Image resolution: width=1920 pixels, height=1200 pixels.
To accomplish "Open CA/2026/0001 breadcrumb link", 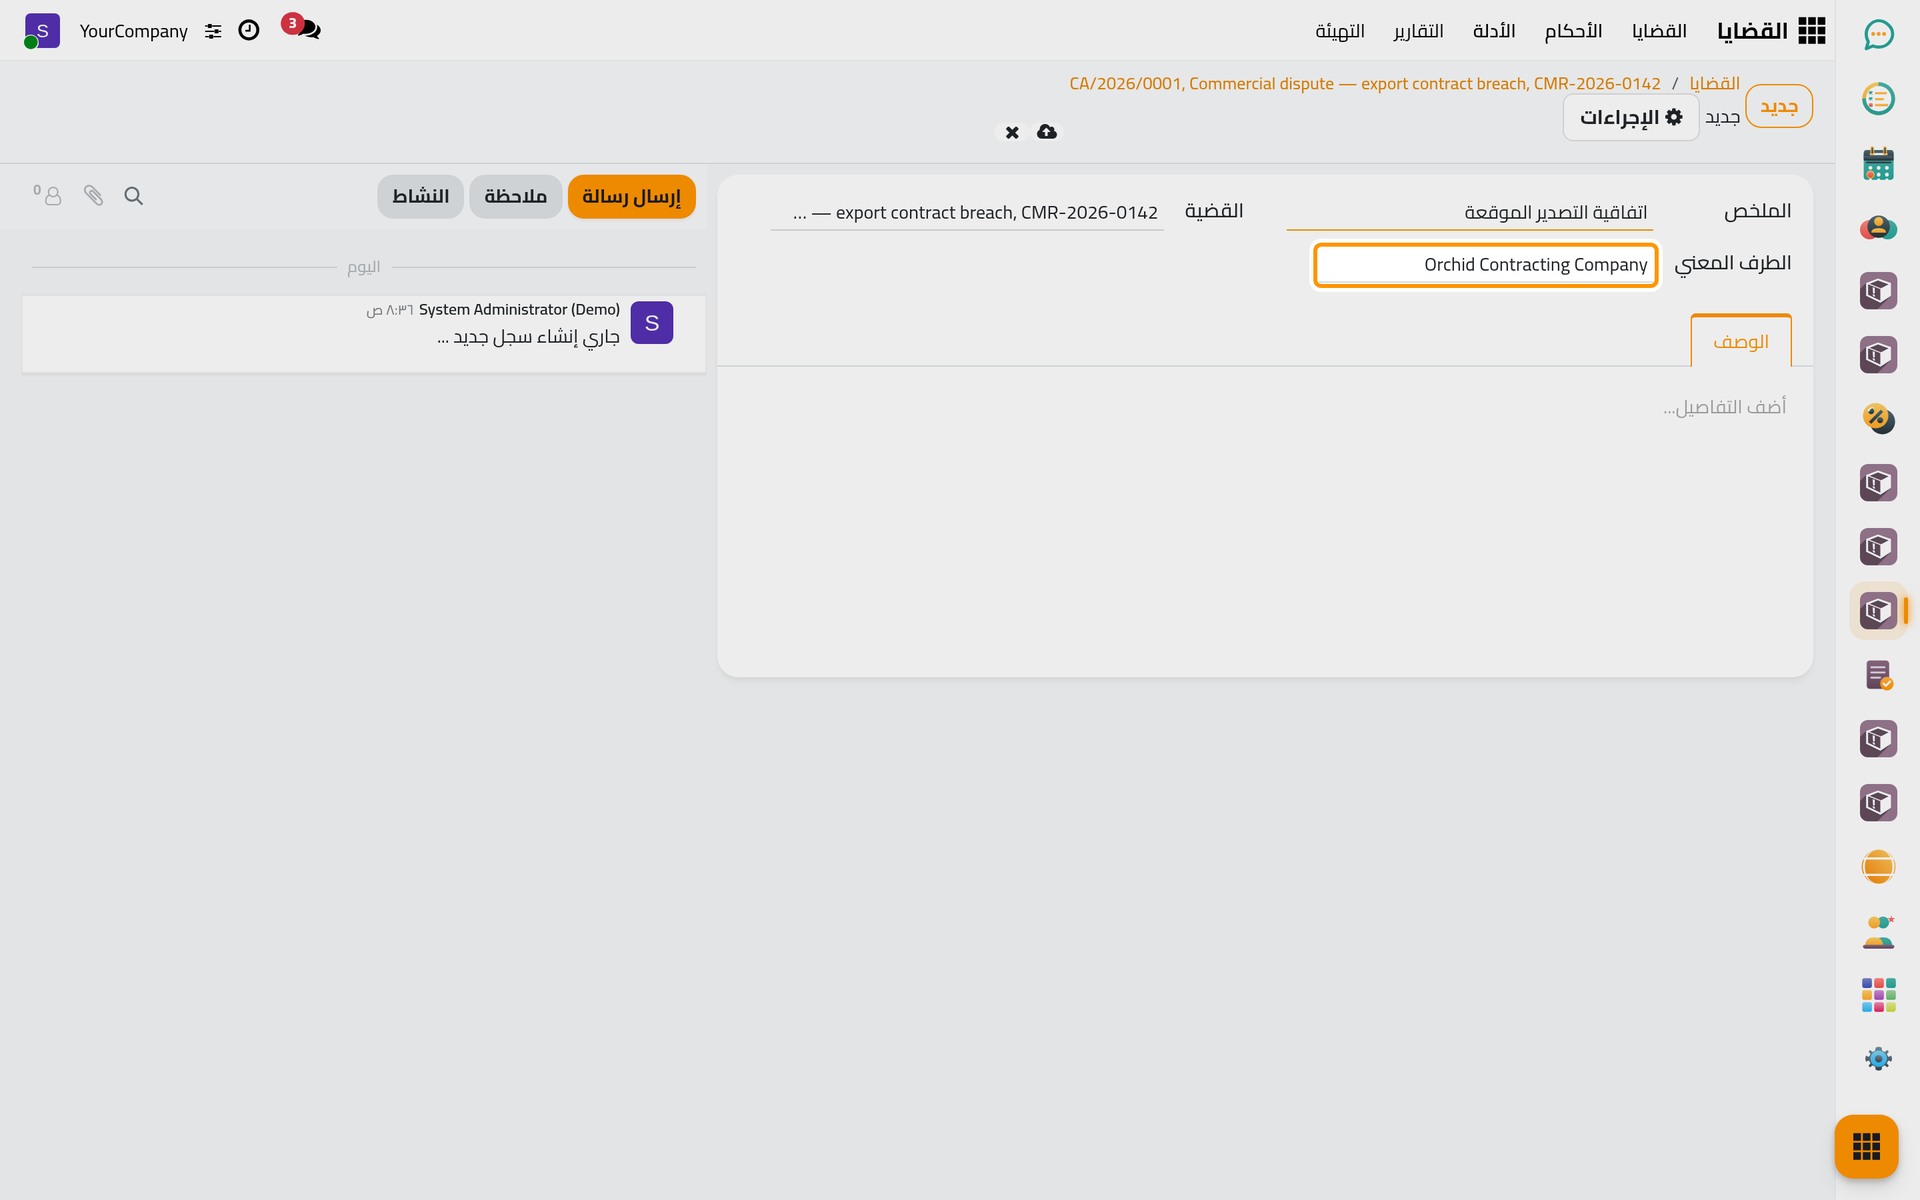I will click(x=1365, y=84).
